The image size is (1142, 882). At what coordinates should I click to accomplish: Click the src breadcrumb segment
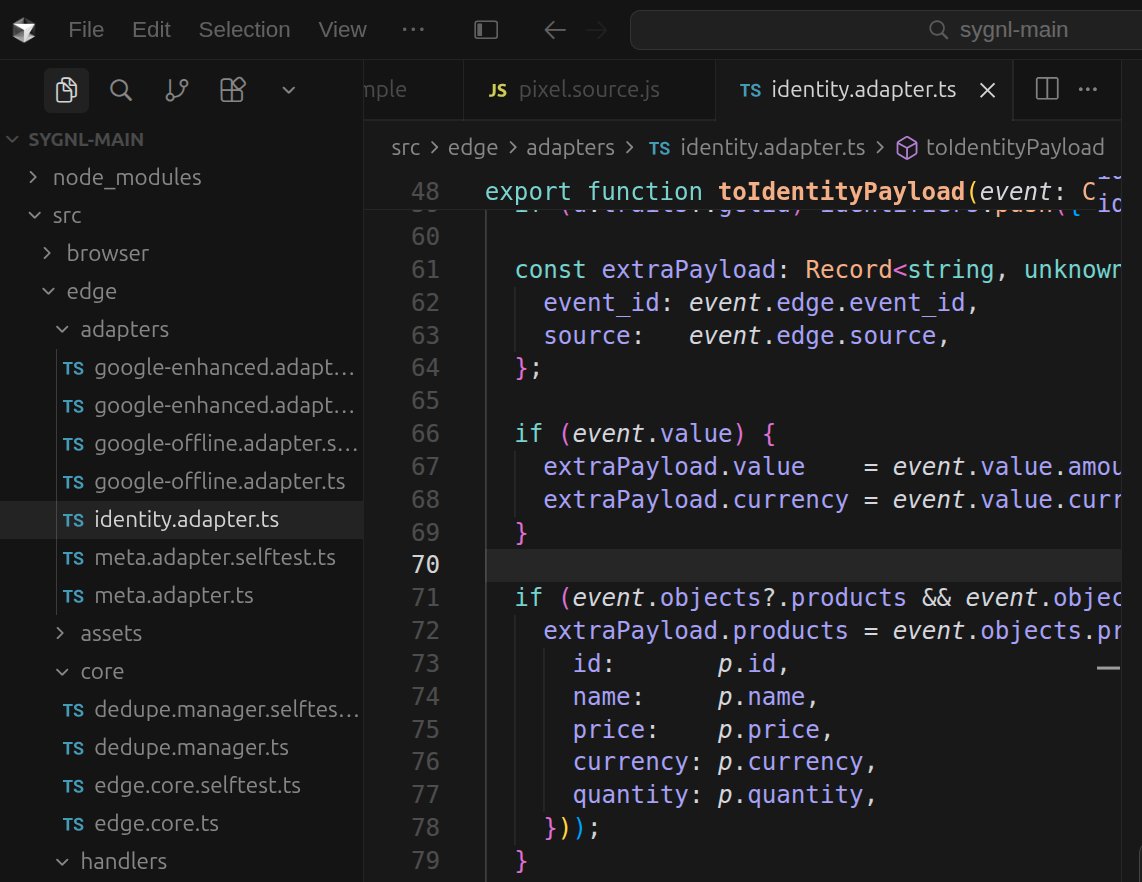406,147
